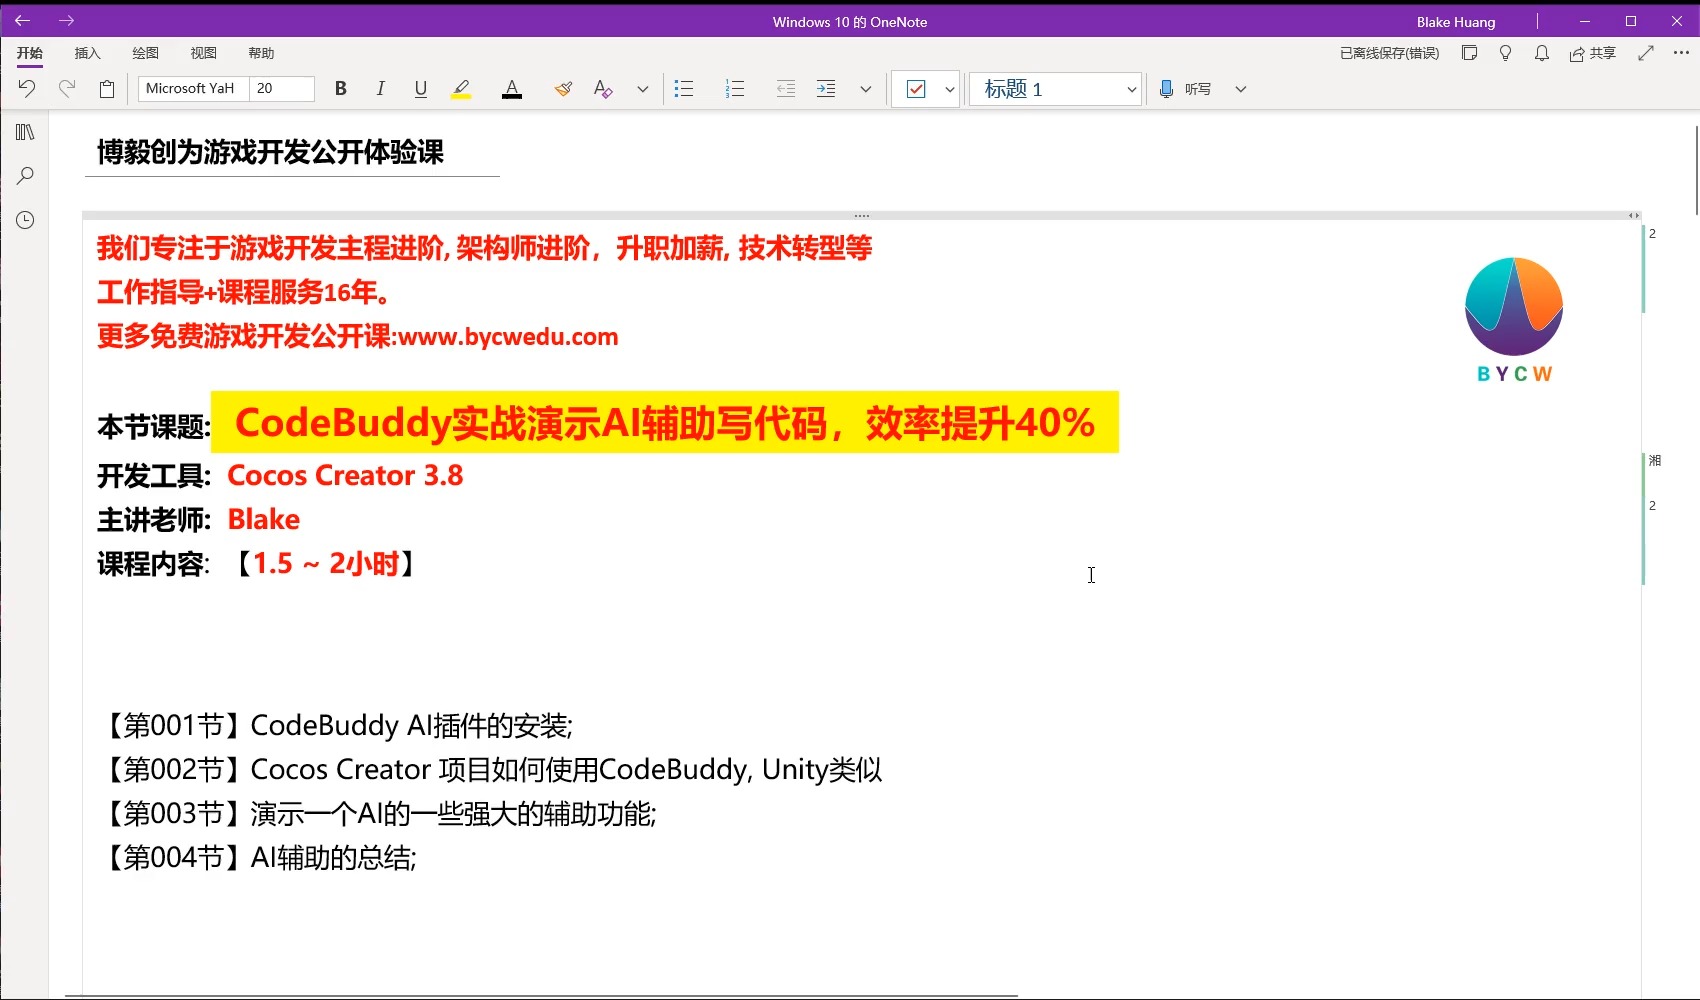
Task: Open the clipboard paste button
Action: [107, 89]
